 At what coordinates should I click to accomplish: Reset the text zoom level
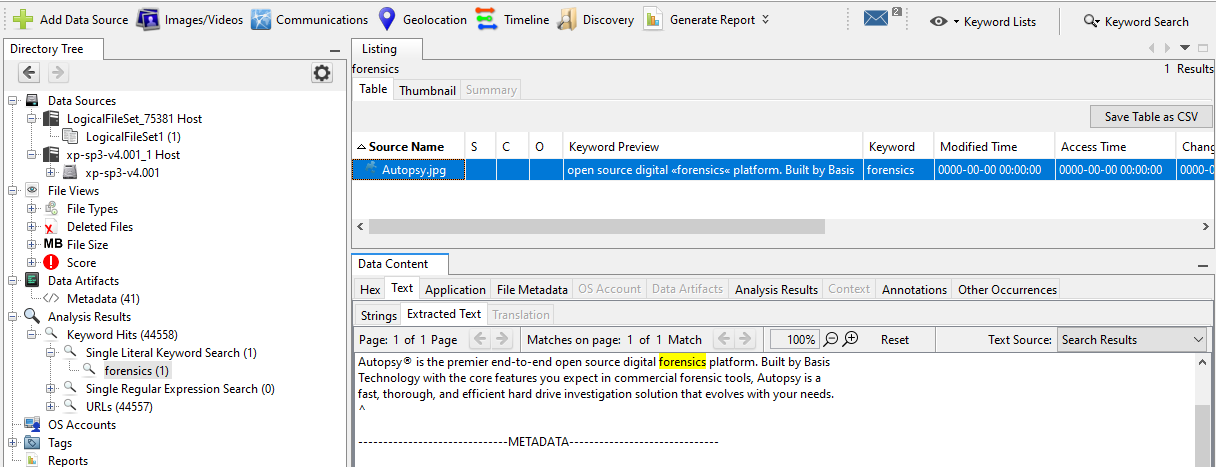[894, 340]
